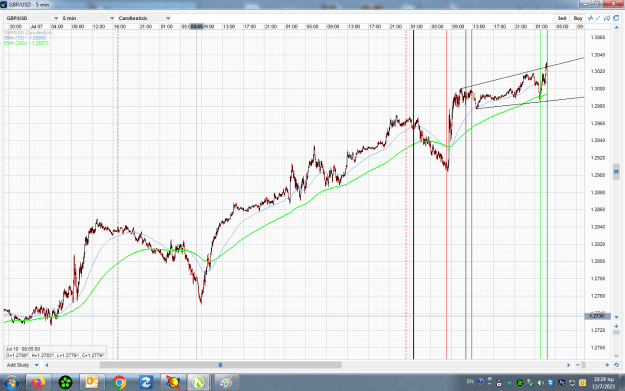Image resolution: width=625 pixels, height=391 pixels.
Task: Click price axis down arrow near 1.2736
Action: (x=616, y=317)
